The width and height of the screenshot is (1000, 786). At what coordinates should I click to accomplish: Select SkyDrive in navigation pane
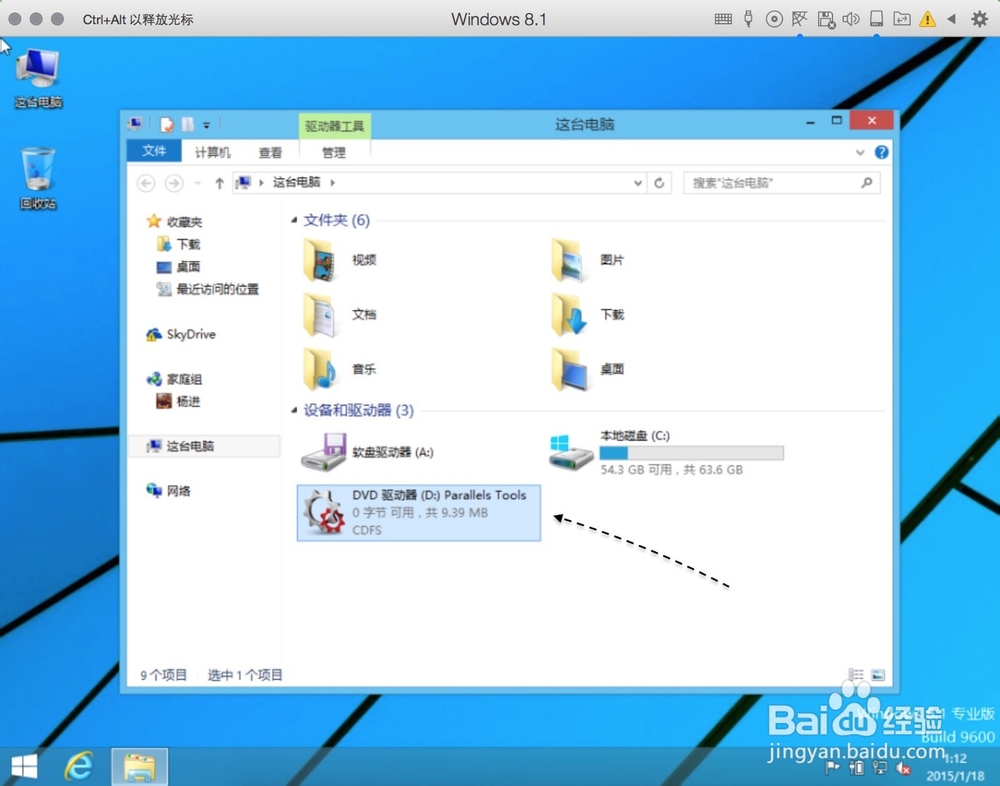tap(181, 334)
